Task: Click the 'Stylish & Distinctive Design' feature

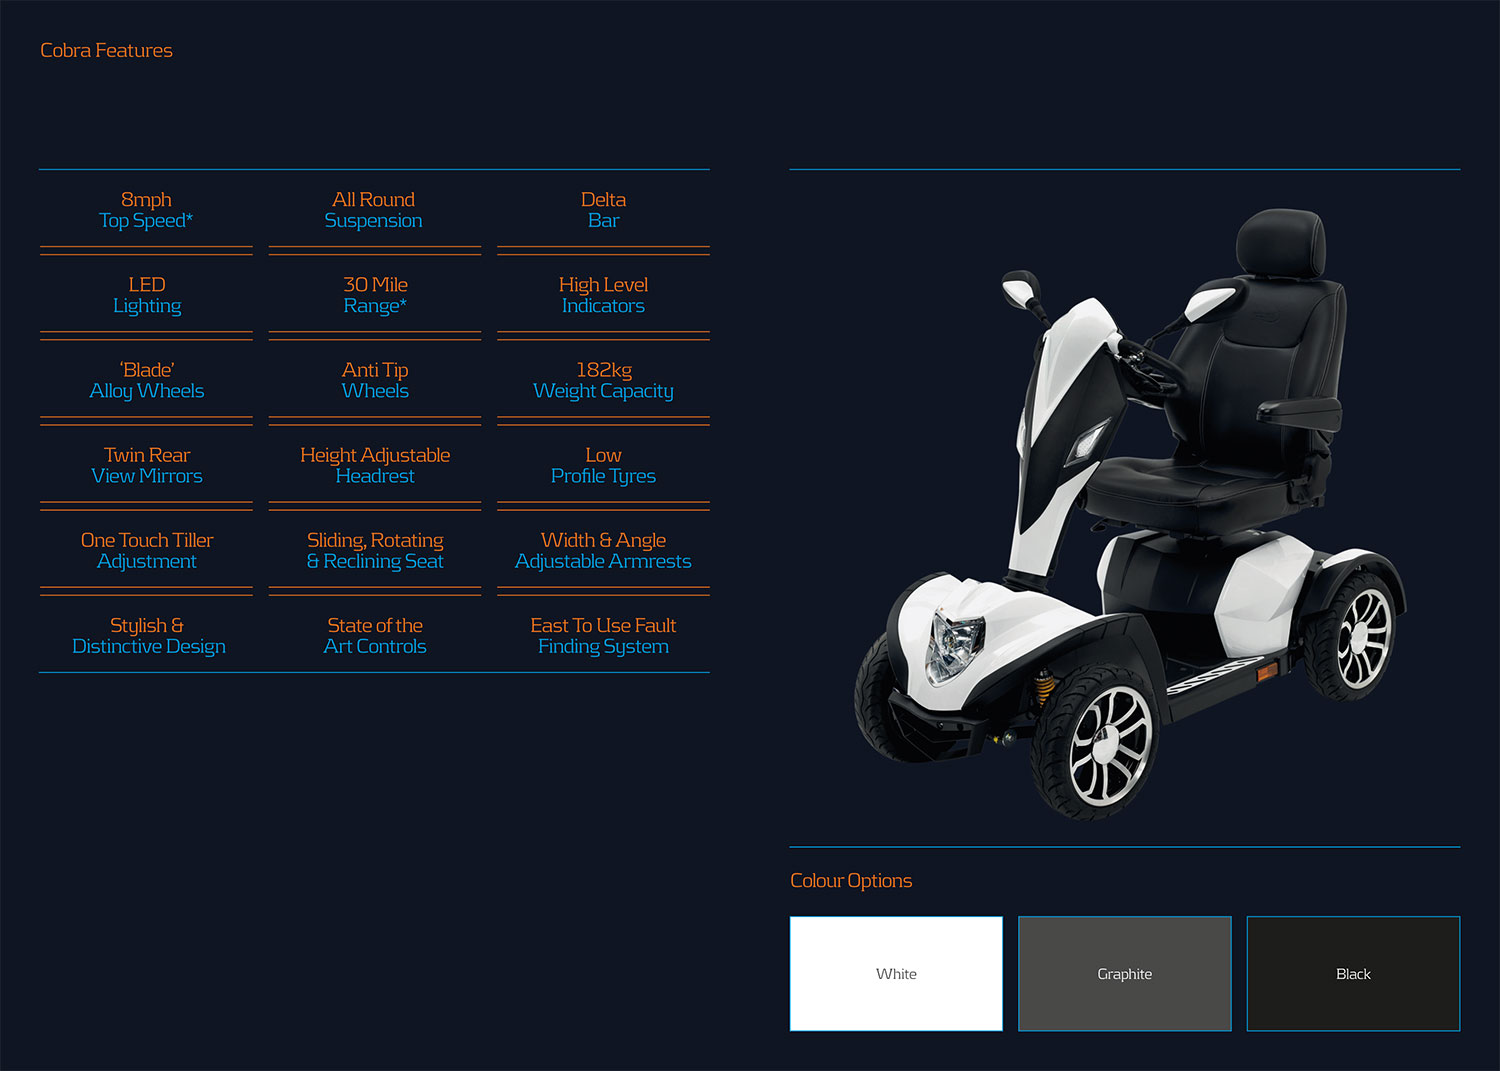Action: click(148, 635)
